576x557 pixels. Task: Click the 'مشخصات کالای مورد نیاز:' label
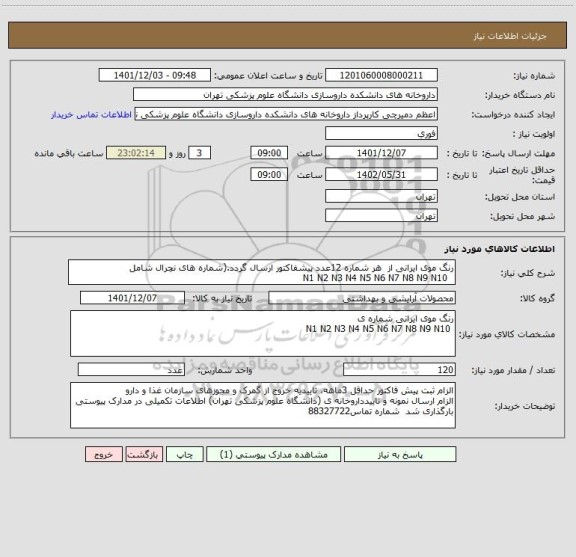(x=507, y=334)
